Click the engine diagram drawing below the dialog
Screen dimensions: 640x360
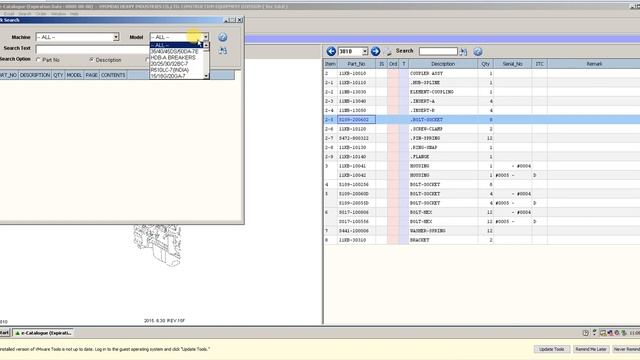pyautogui.click(x=158, y=245)
